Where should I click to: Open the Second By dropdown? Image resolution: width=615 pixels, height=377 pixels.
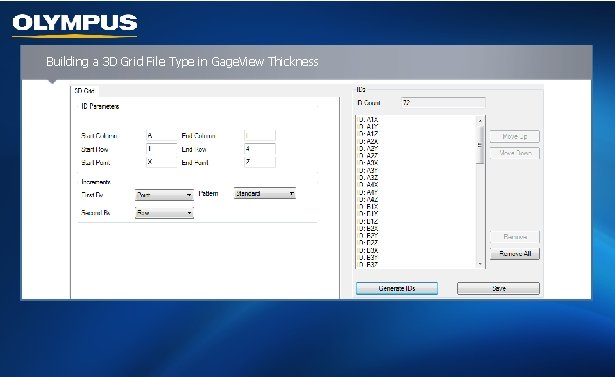(164, 213)
